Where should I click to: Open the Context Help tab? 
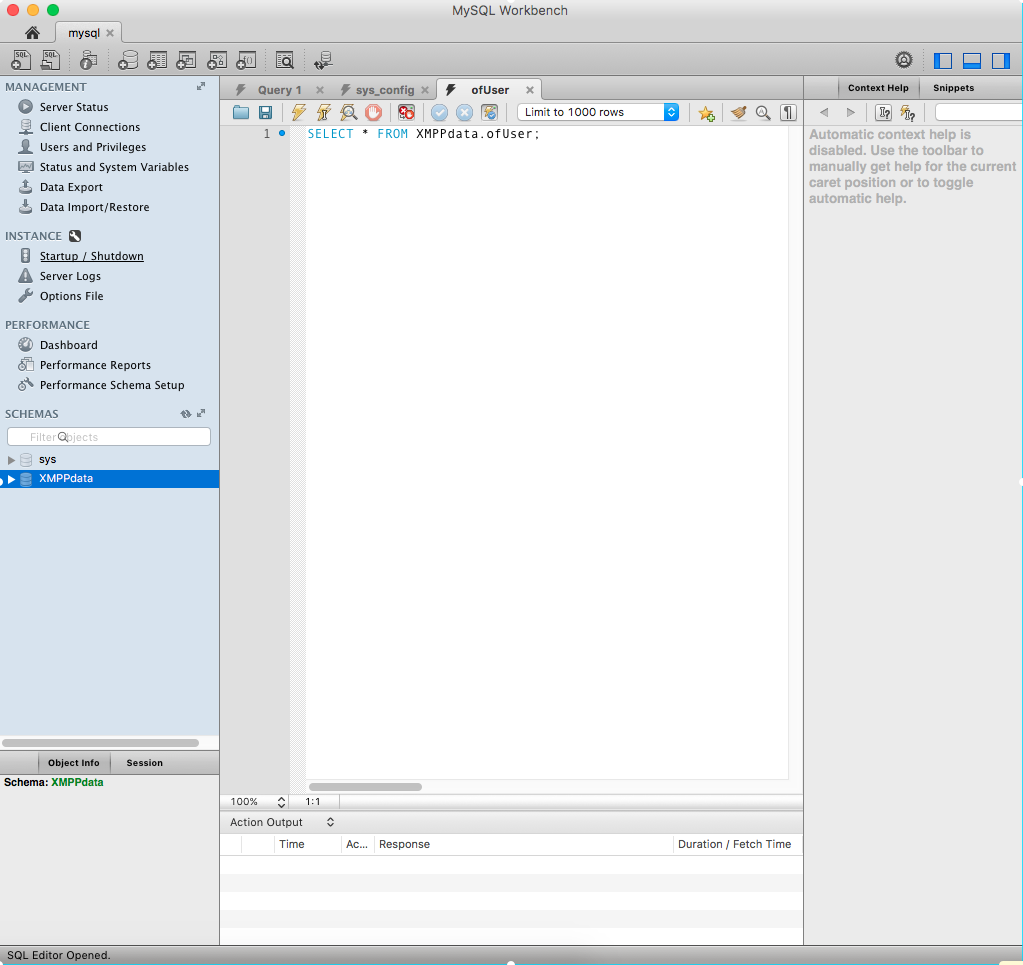click(878, 87)
